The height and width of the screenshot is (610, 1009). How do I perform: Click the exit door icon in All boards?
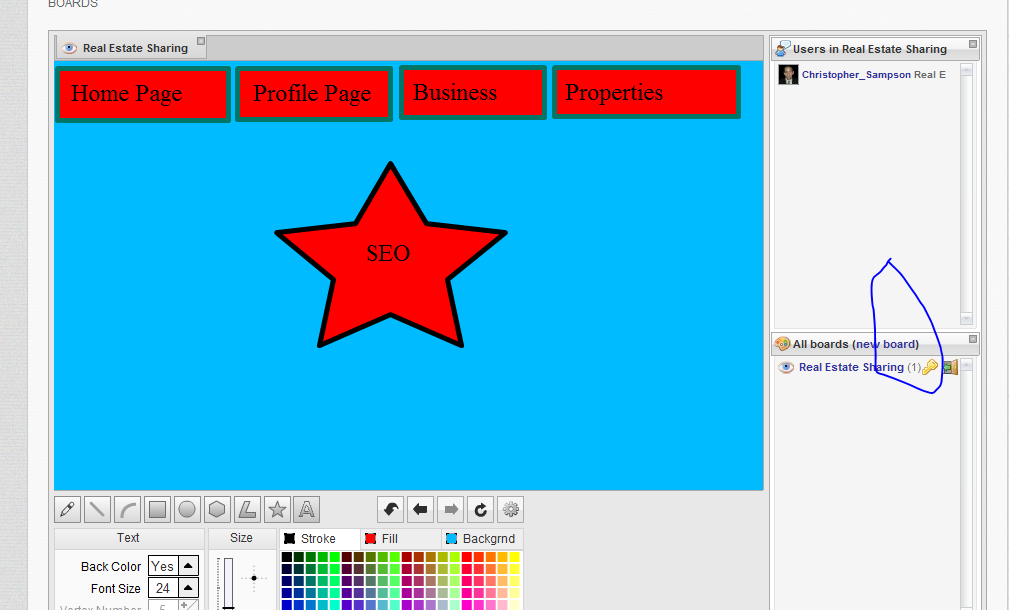(x=950, y=367)
